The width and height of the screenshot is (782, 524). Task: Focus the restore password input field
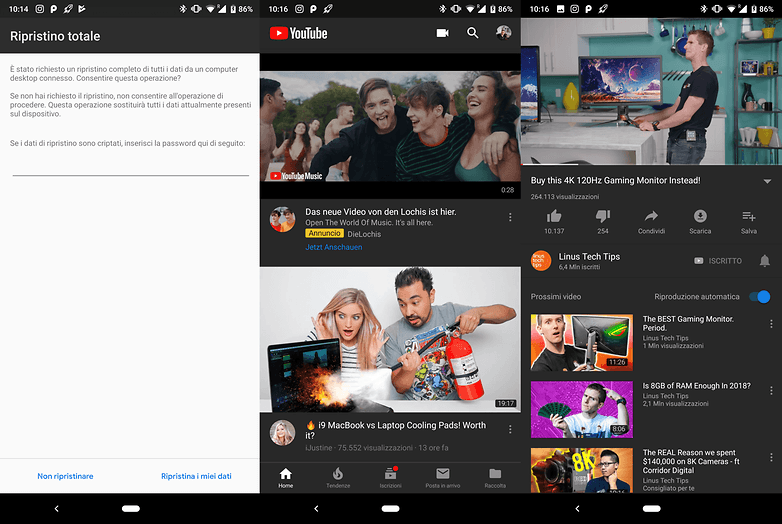131,168
